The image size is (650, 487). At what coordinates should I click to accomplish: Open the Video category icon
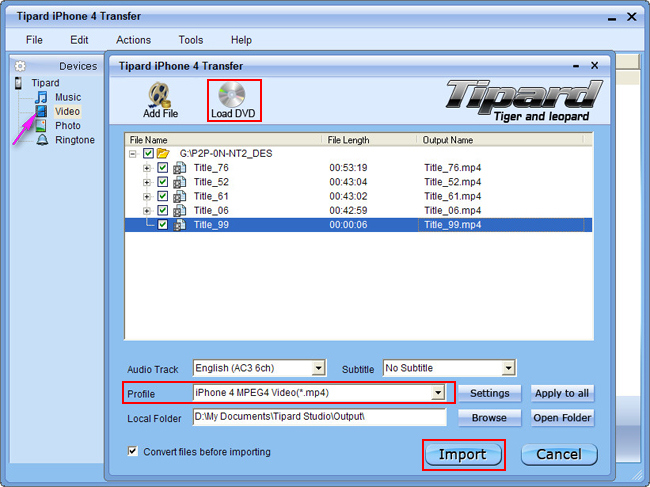41,111
